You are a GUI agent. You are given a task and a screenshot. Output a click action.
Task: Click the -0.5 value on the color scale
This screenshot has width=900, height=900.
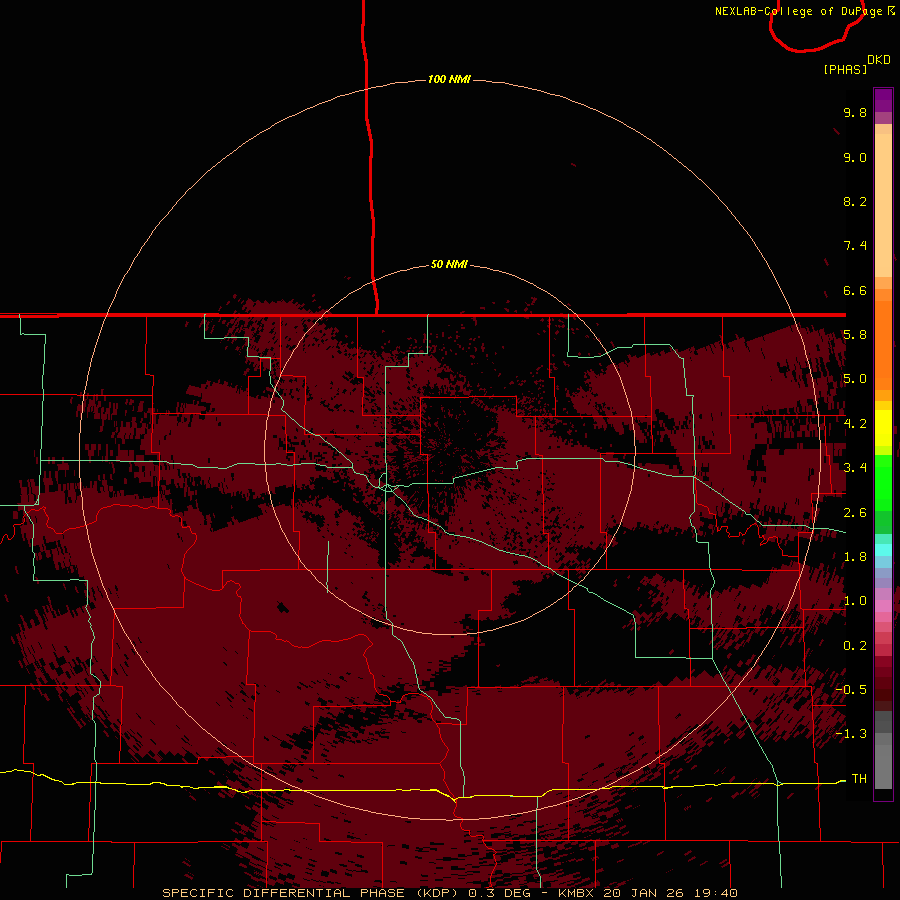coord(851,690)
